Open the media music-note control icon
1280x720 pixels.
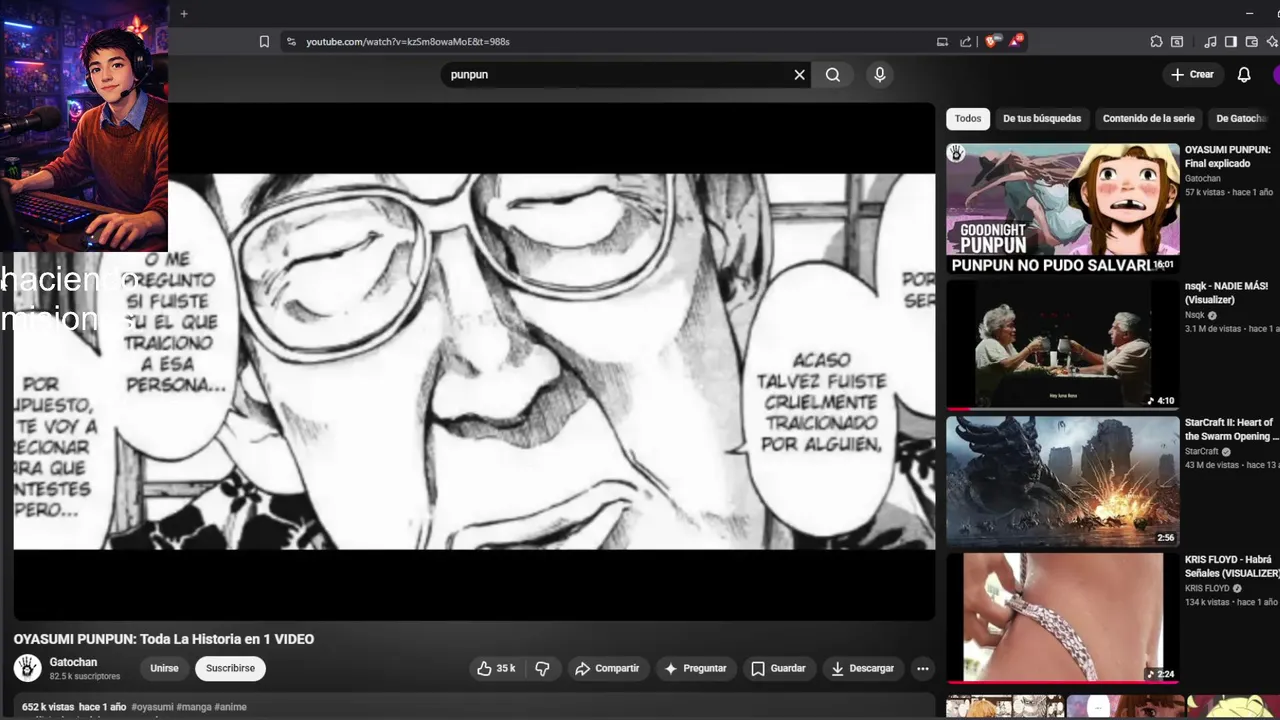(x=1211, y=42)
